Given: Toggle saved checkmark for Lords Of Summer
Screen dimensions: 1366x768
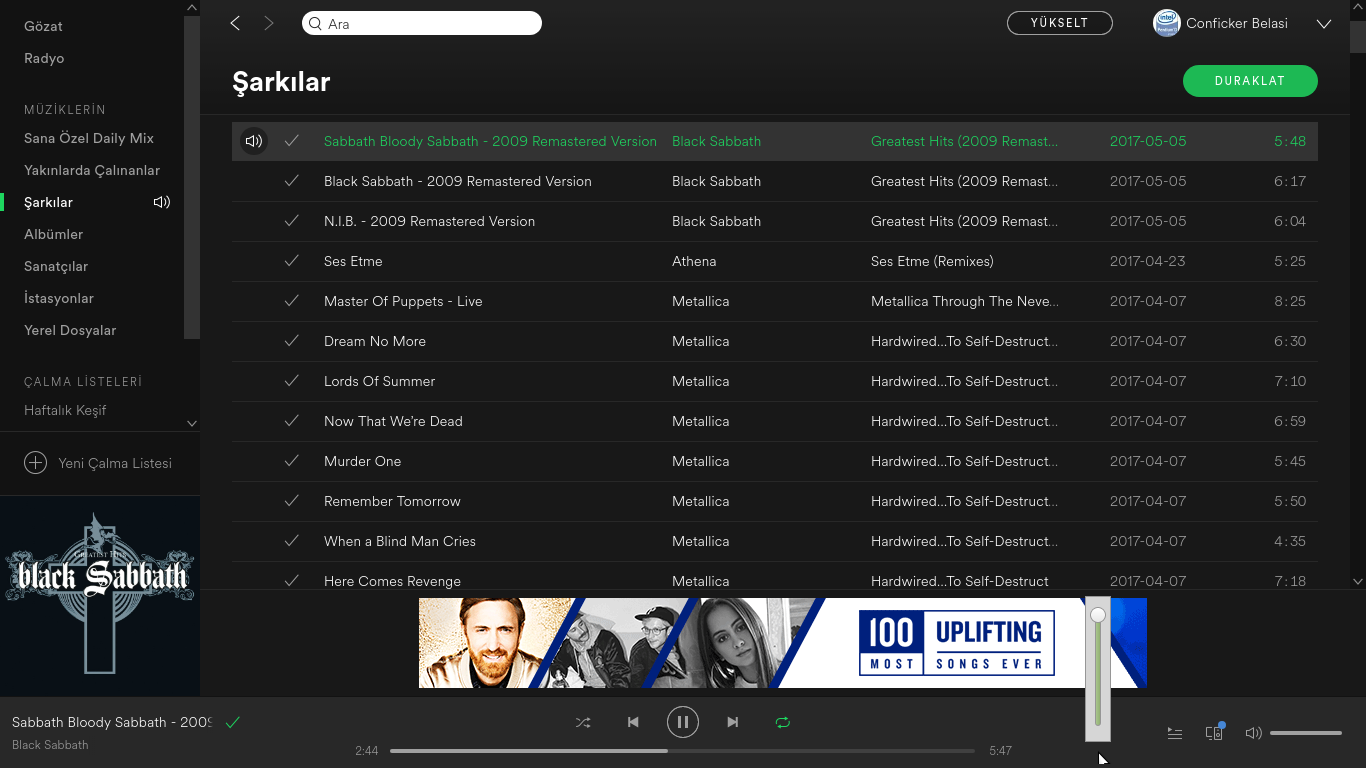Looking at the screenshot, I should 292,381.
